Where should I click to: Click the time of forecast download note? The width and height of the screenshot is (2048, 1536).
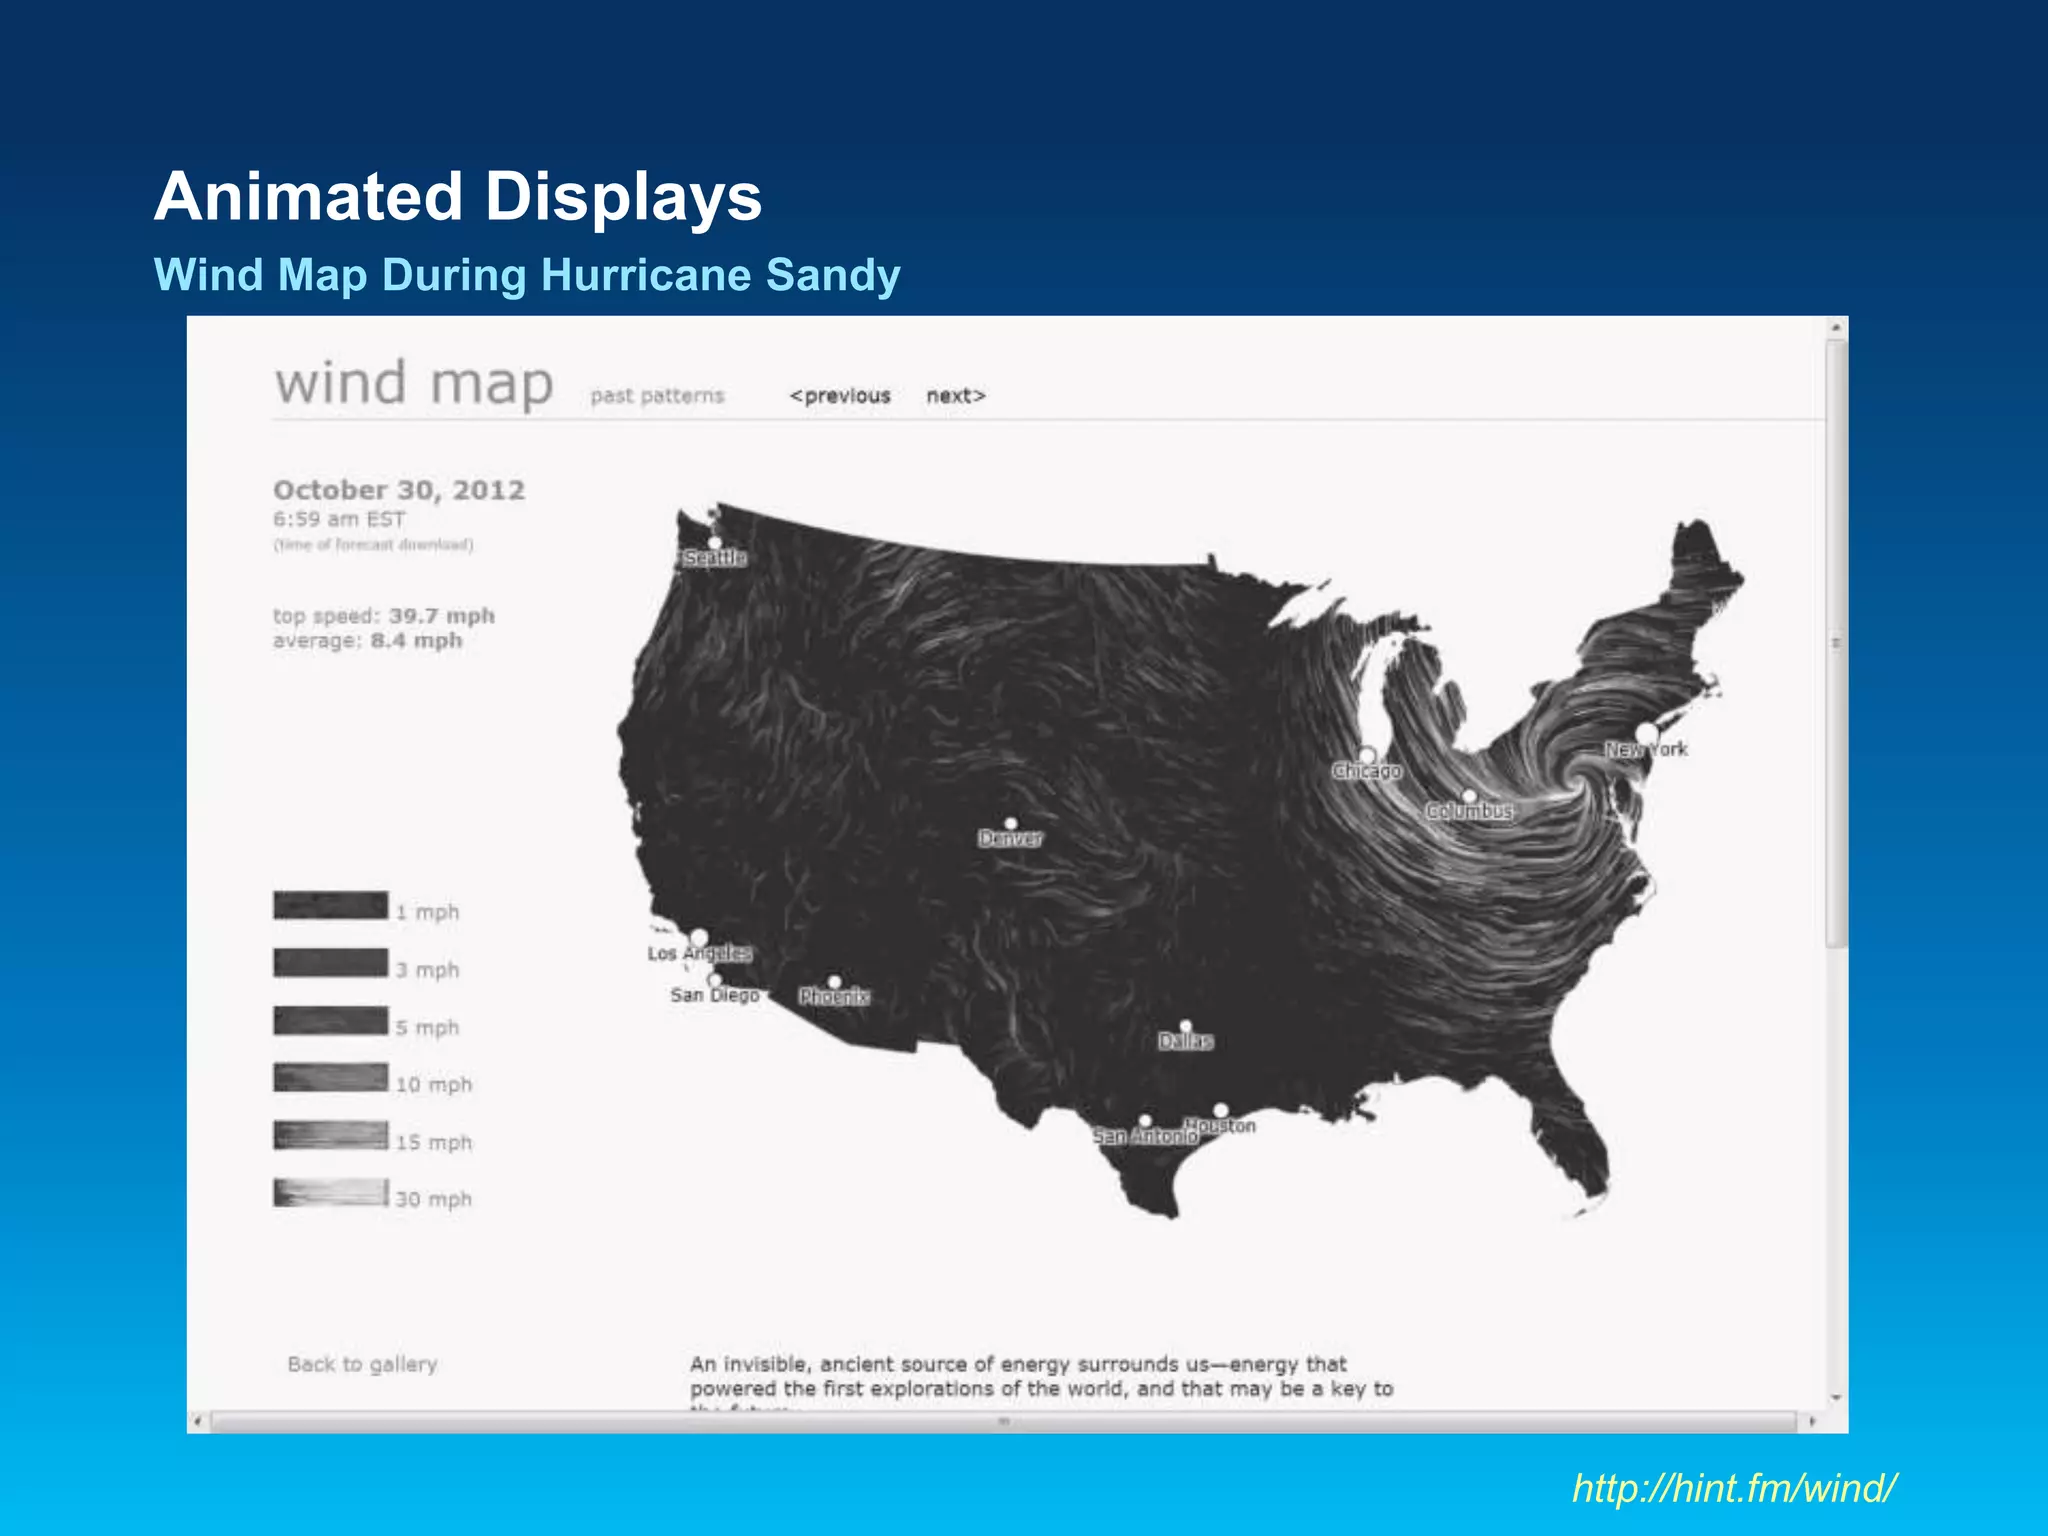(373, 545)
